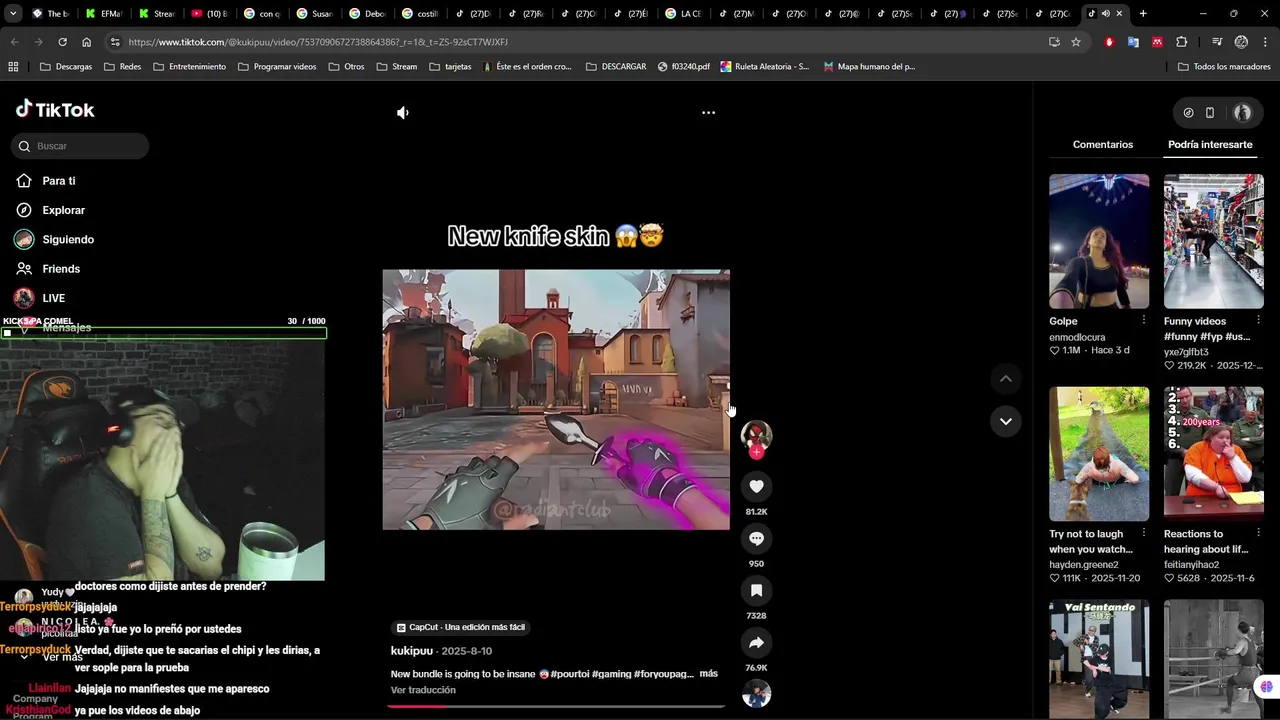This screenshot has height=720, width=1280.
Task: Switch to the Comentarios tab
Action: point(1103,145)
